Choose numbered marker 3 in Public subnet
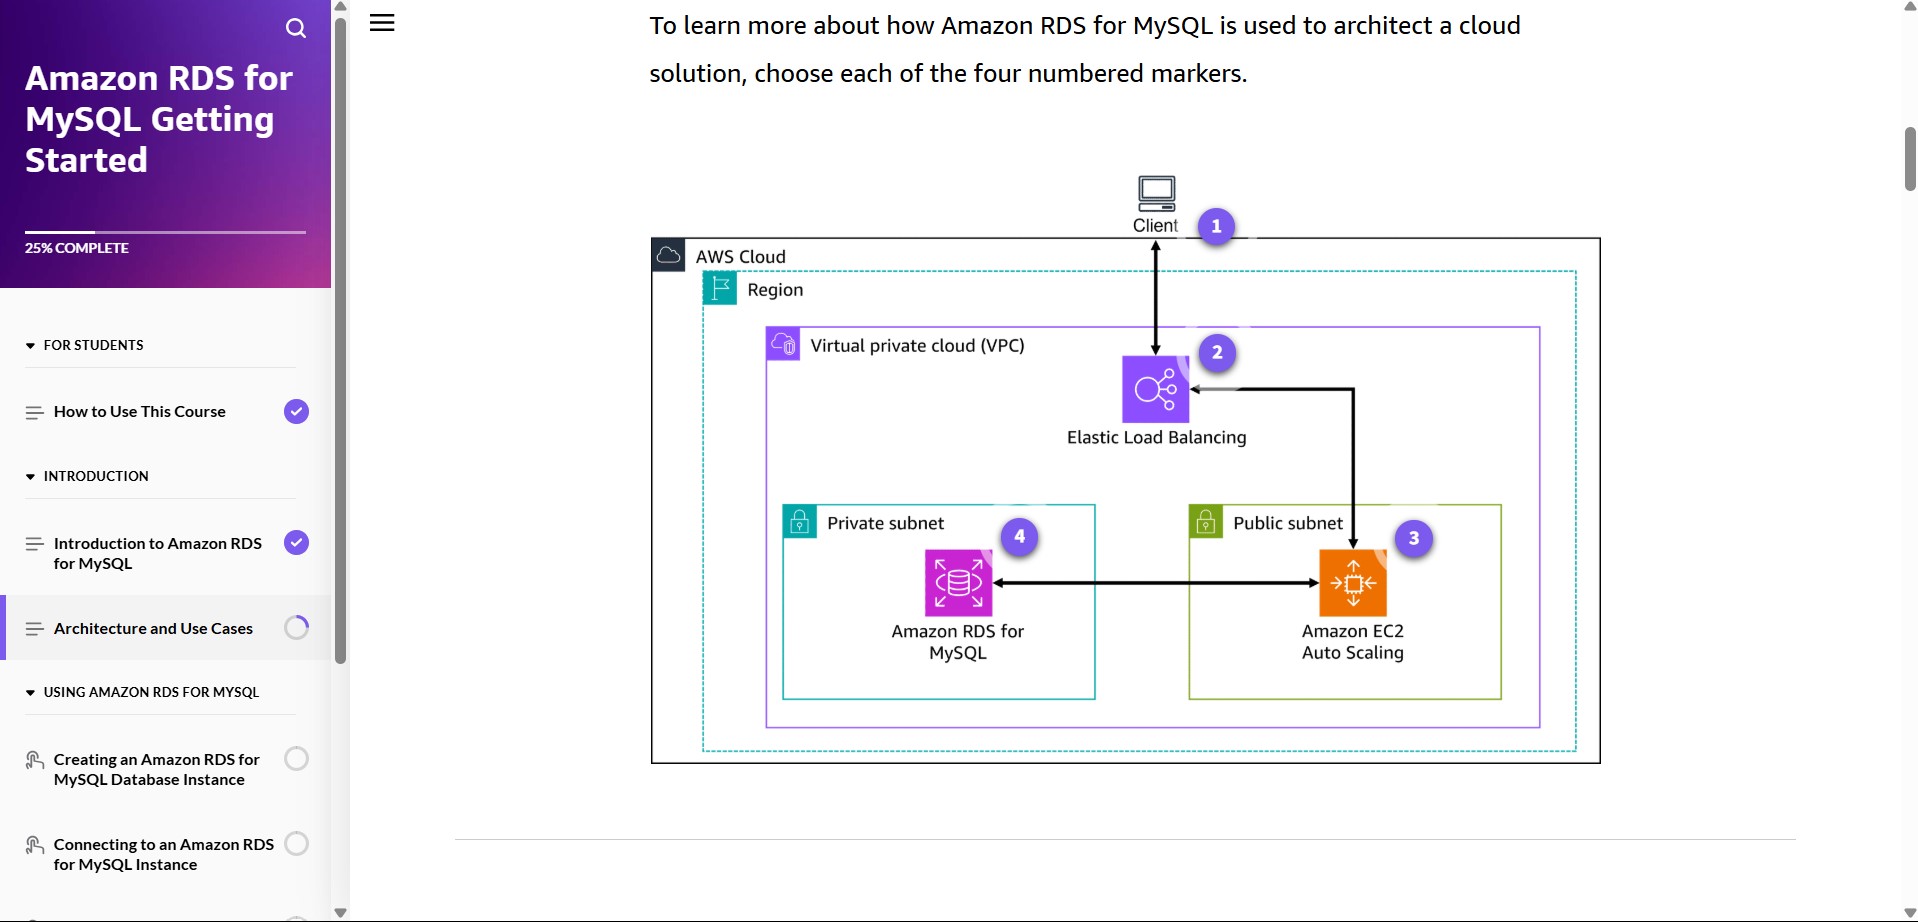This screenshot has height=922, width=1918. (1413, 538)
